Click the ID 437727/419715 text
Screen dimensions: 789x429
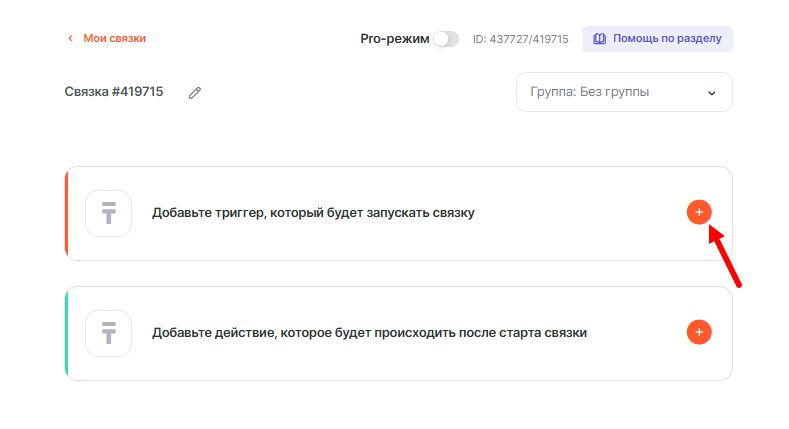[520, 39]
